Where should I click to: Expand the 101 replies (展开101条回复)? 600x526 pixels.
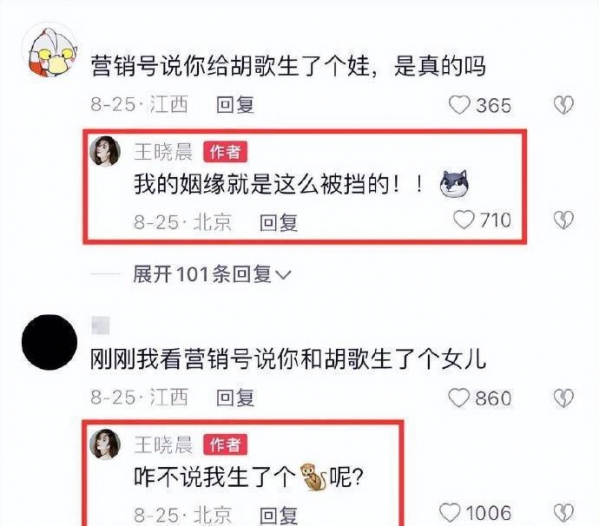(x=212, y=274)
